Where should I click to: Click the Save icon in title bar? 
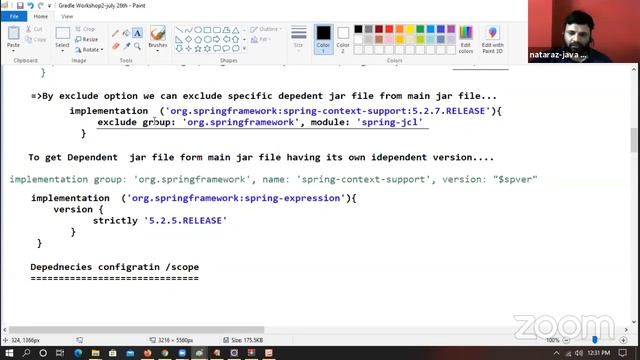pyautogui.click(x=20, y=6)
